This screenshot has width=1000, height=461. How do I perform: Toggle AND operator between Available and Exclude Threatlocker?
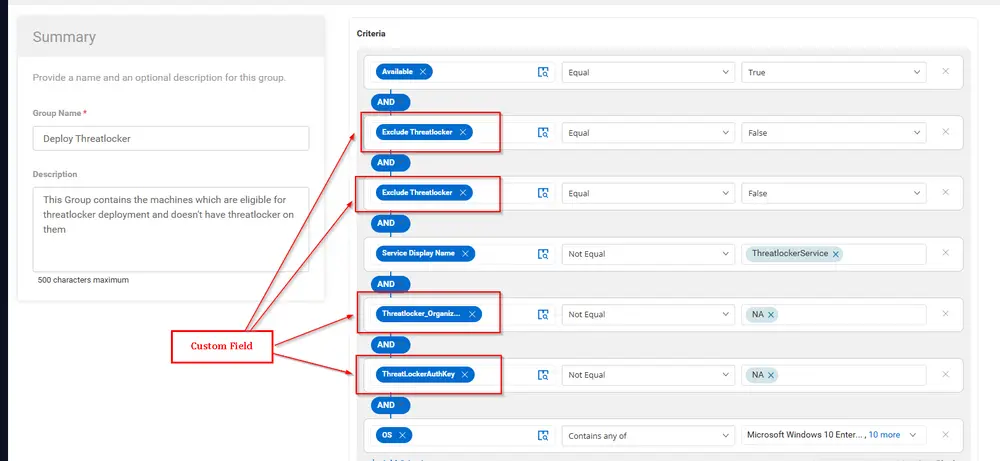390,102
